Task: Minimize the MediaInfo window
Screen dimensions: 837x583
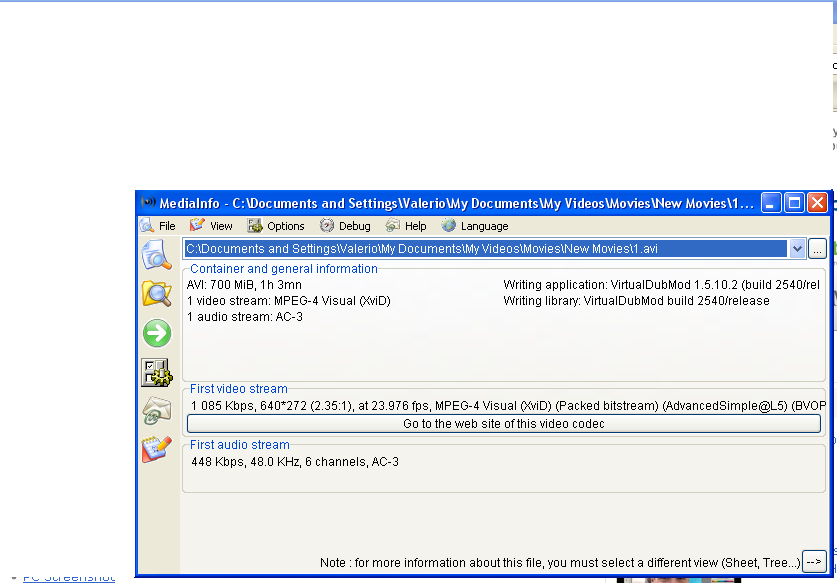Action: pyautogui.click(x=771, y=203)
